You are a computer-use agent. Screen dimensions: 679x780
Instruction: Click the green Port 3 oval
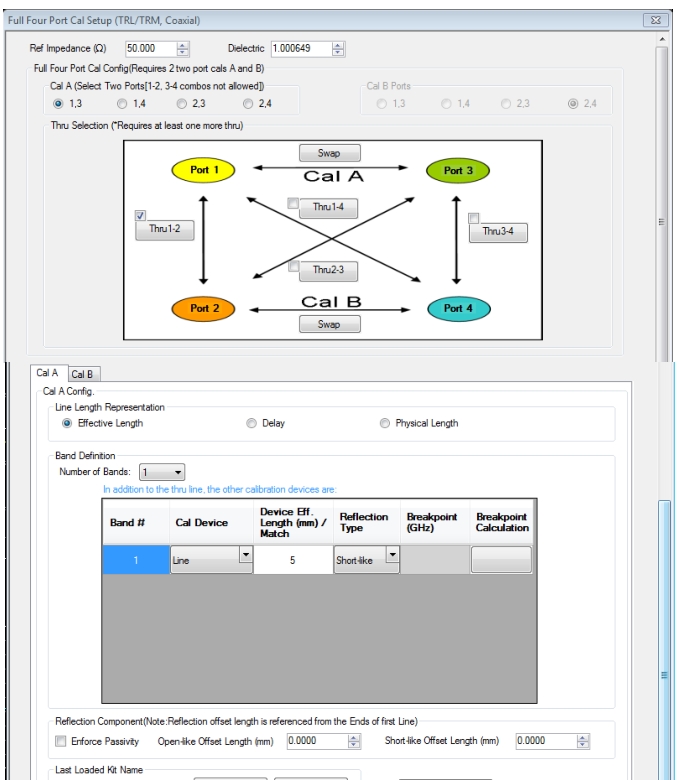click(458, 171)
